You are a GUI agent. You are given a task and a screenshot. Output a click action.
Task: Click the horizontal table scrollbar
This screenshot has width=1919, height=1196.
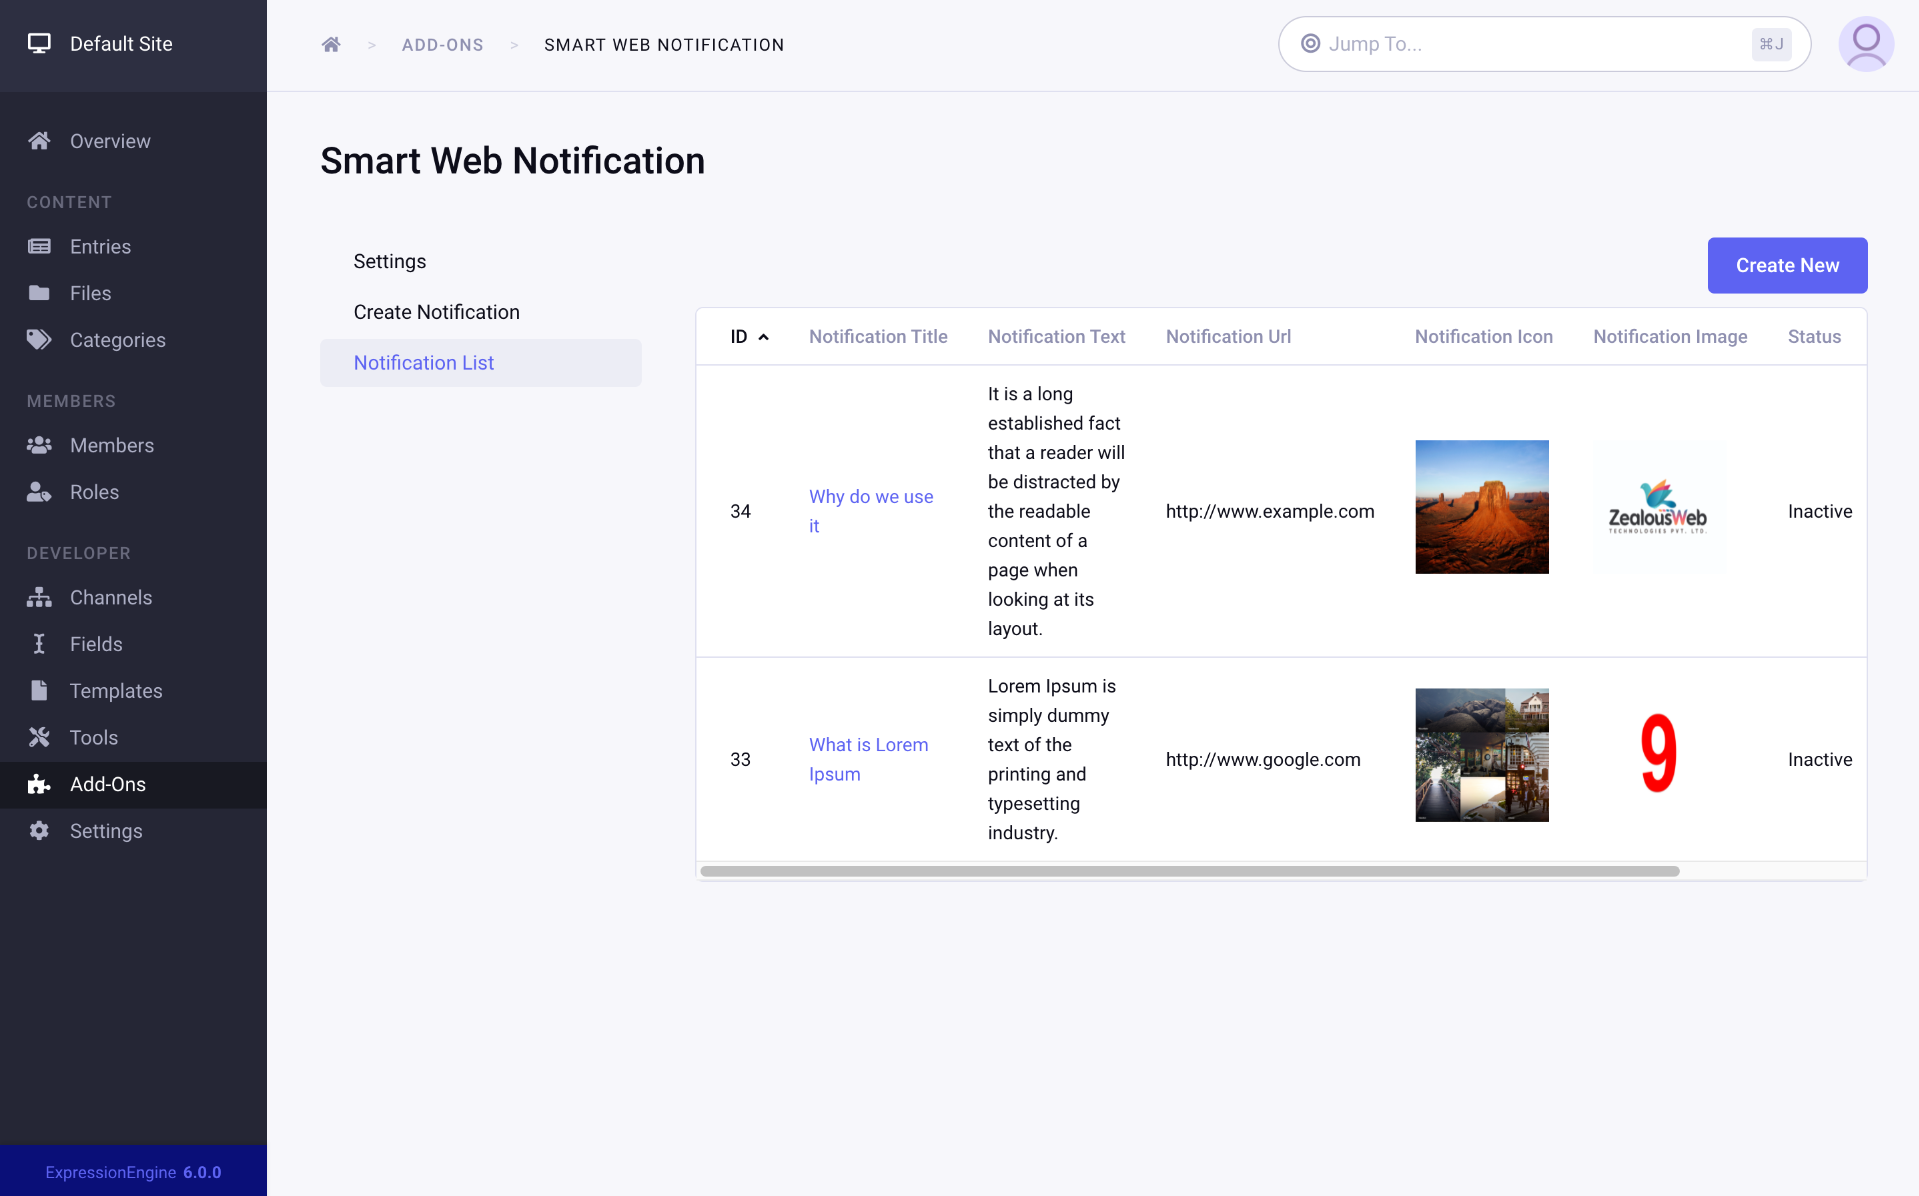[1188, 870]
